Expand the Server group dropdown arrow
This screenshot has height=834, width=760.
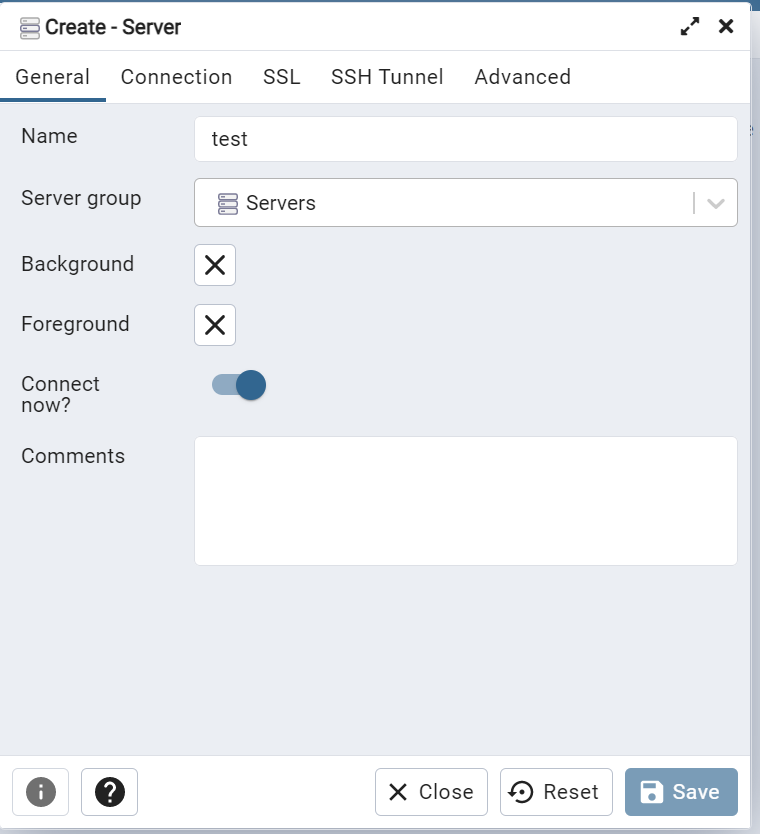point(716,203)
